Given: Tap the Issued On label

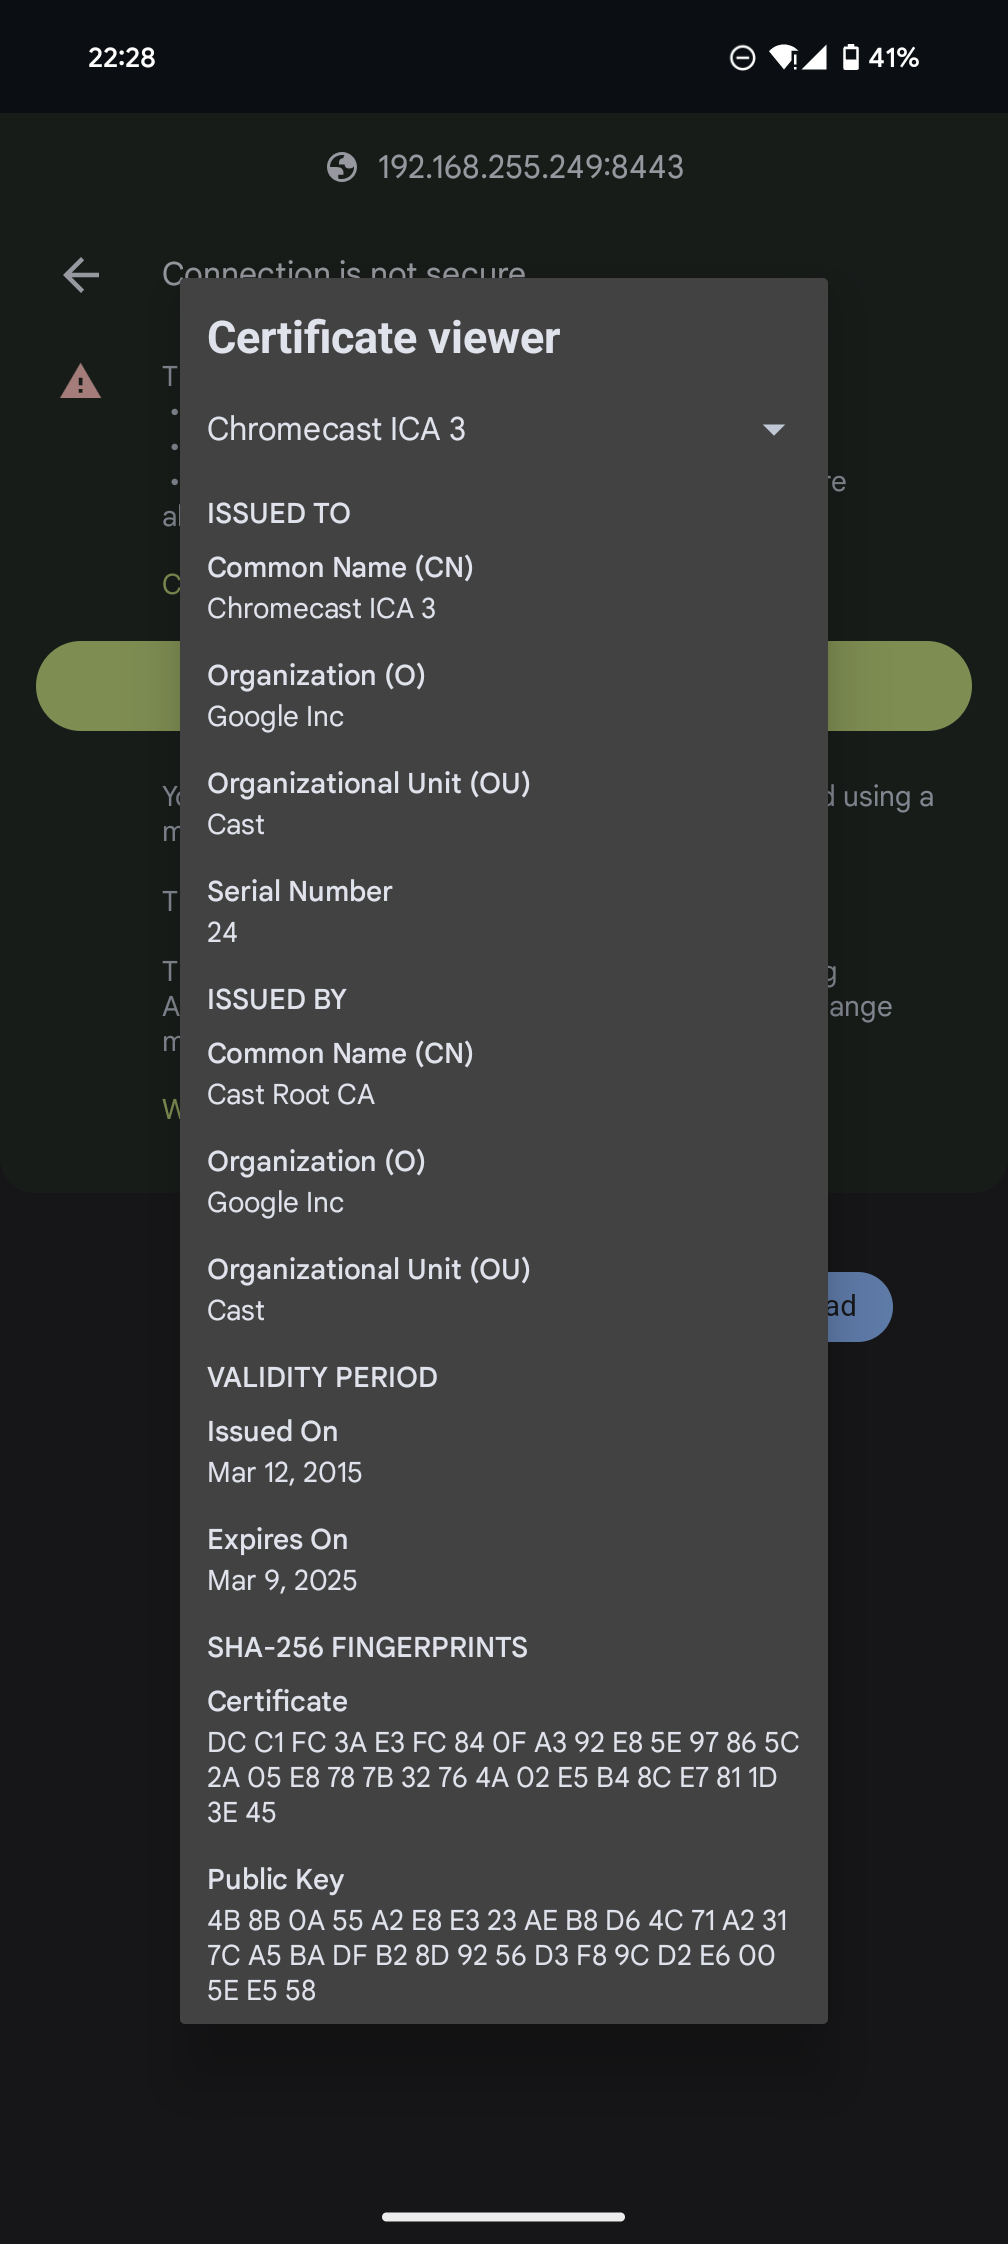Looking at the screenshot, I should (272, 1431).
